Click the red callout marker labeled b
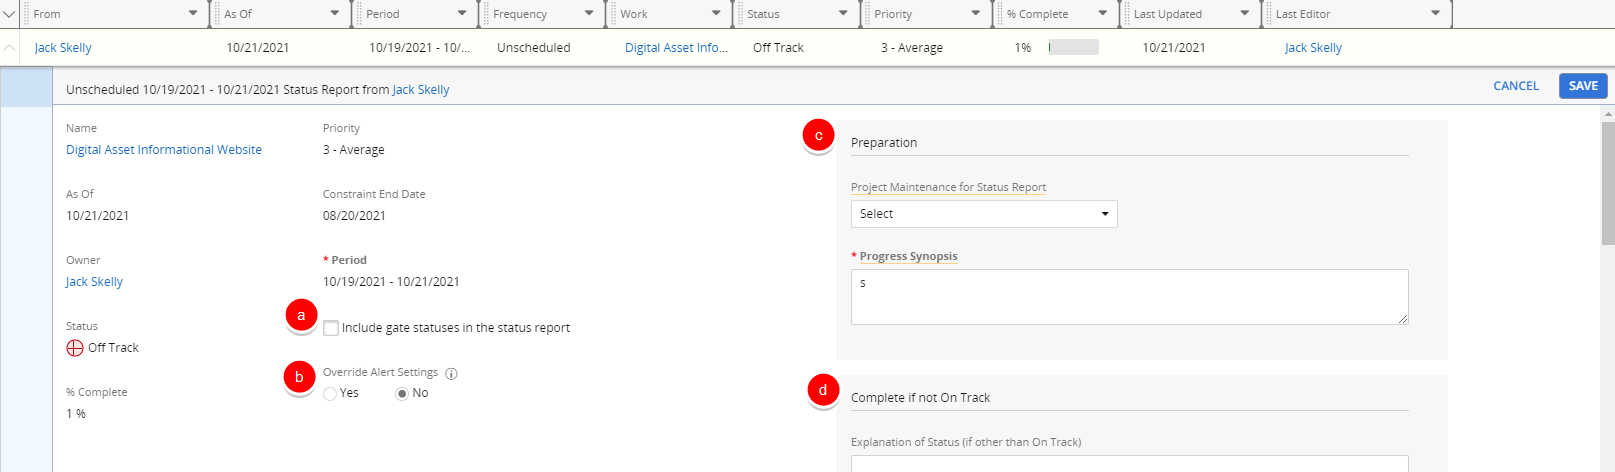The height and width of the screenshot is (472, 1615). click(x=299, y=378)
